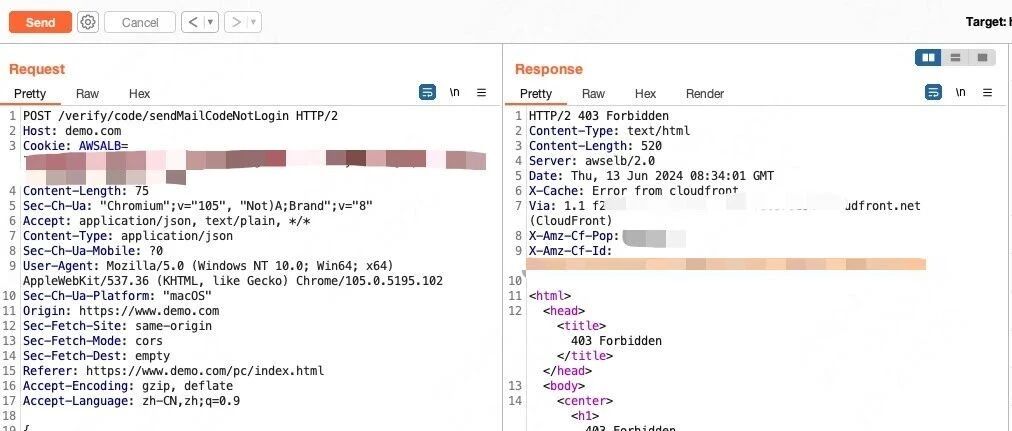1012x431 pixels.
Task: Click the <center> tag in response
Action: coord(585,401)
